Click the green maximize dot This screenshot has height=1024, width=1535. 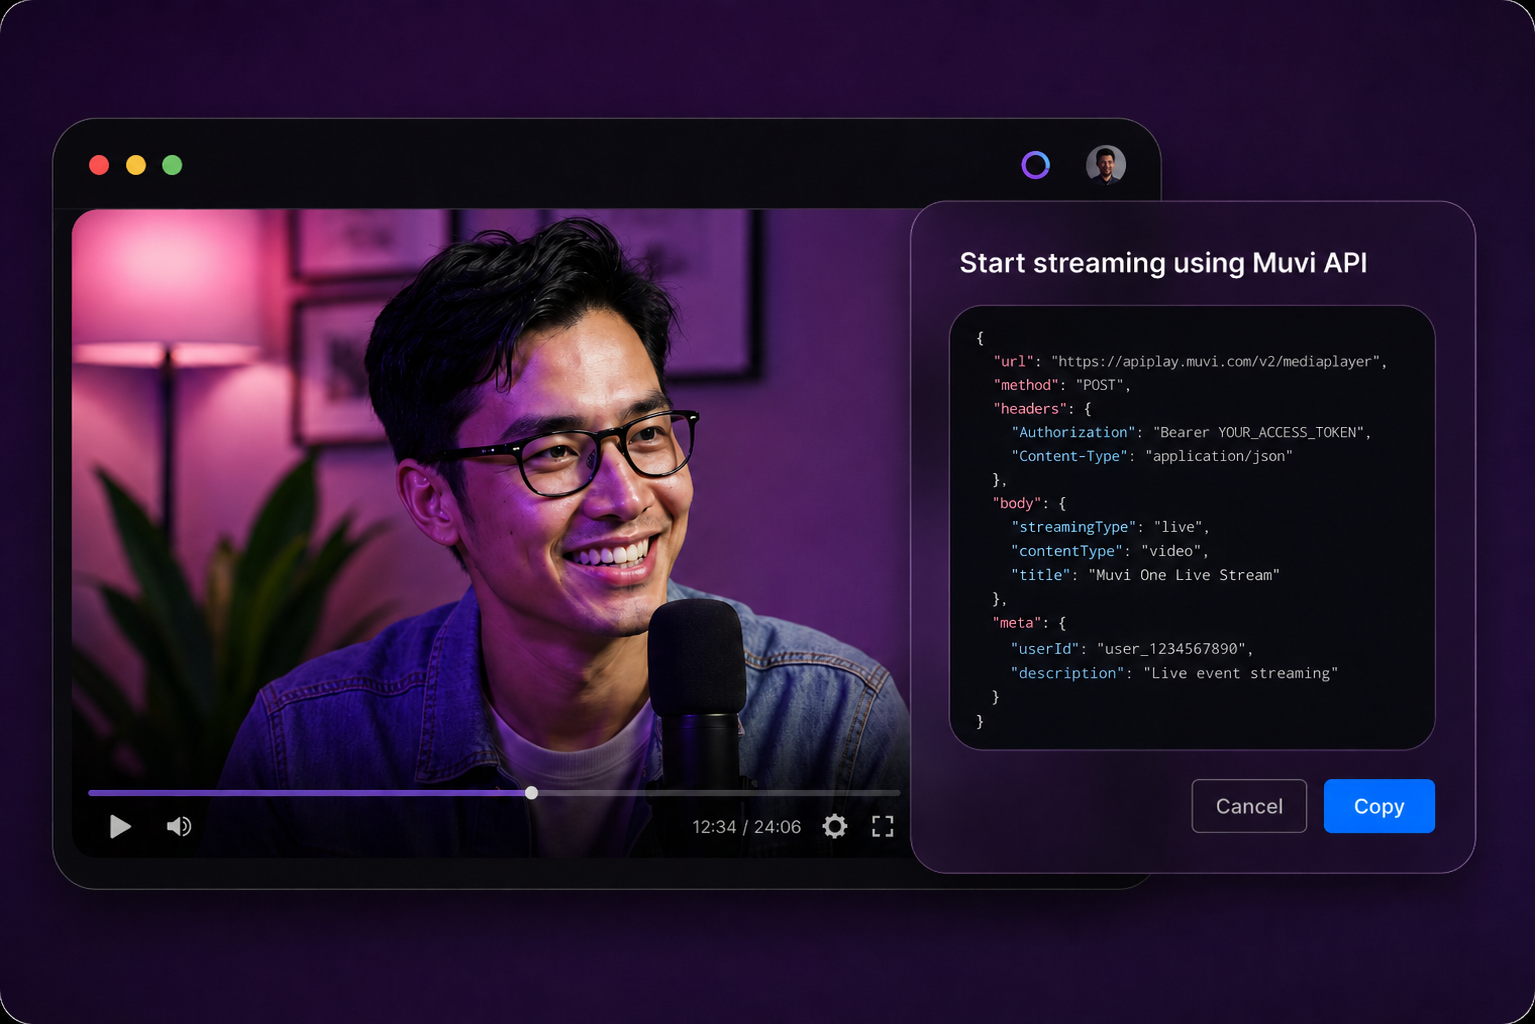172,165
